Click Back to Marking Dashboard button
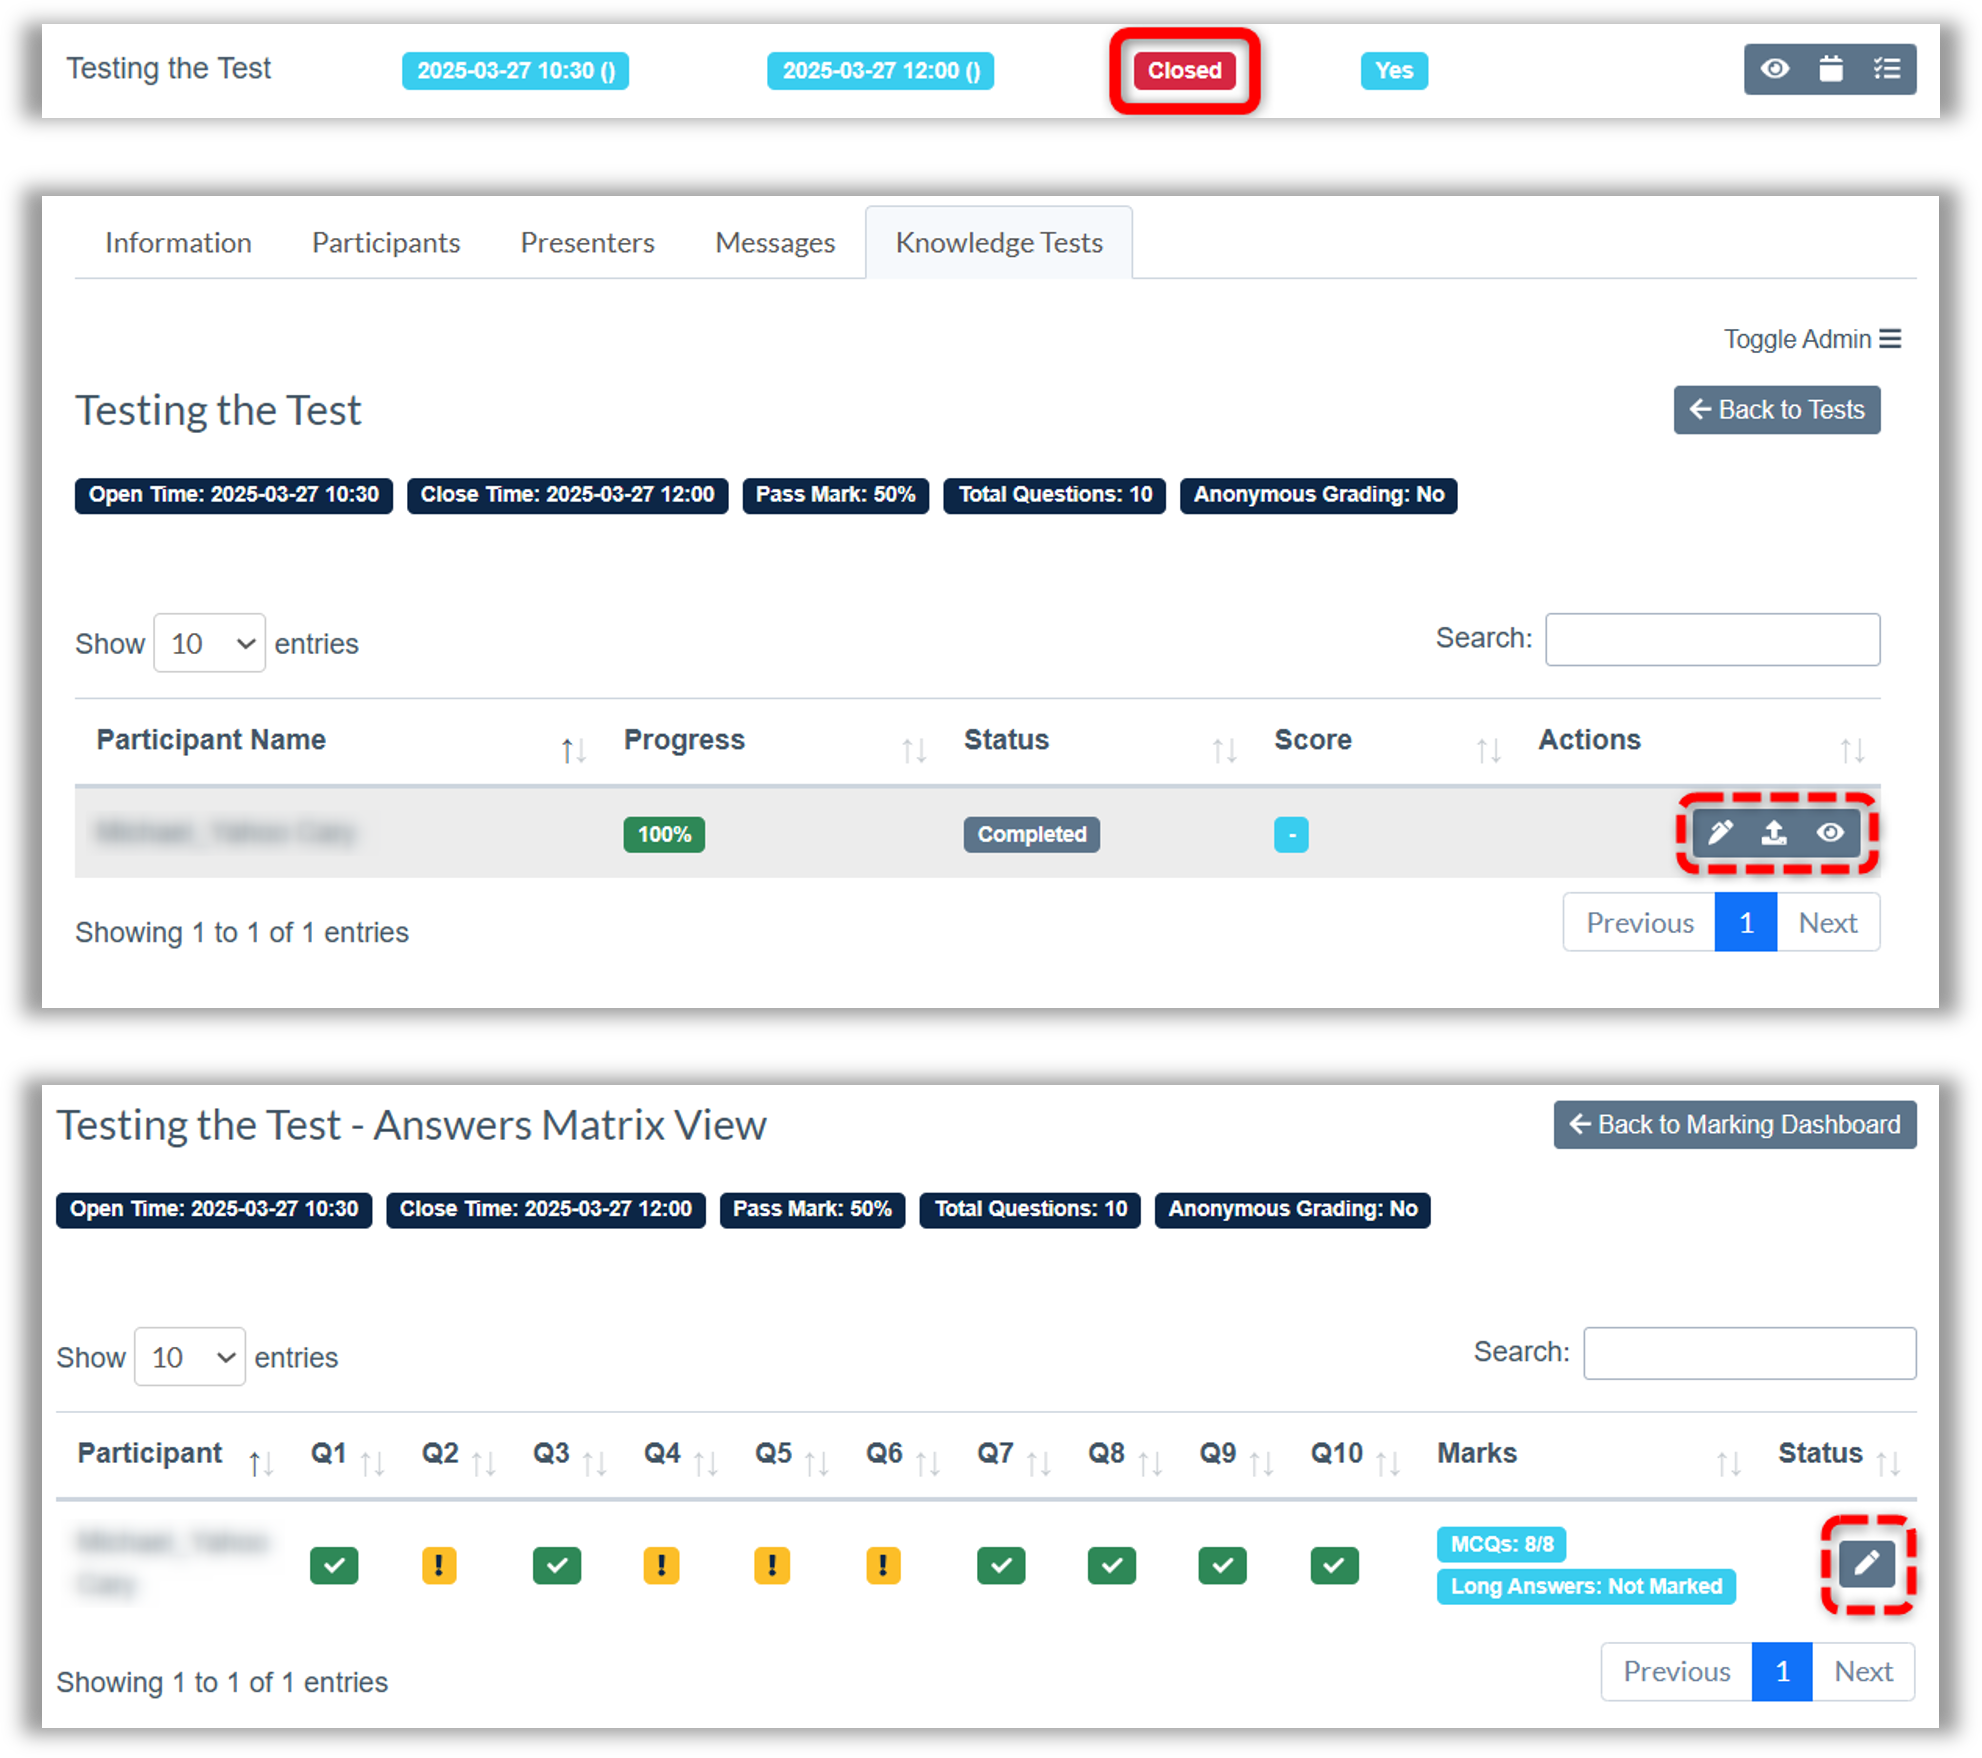 (x=1734, y=1125)
